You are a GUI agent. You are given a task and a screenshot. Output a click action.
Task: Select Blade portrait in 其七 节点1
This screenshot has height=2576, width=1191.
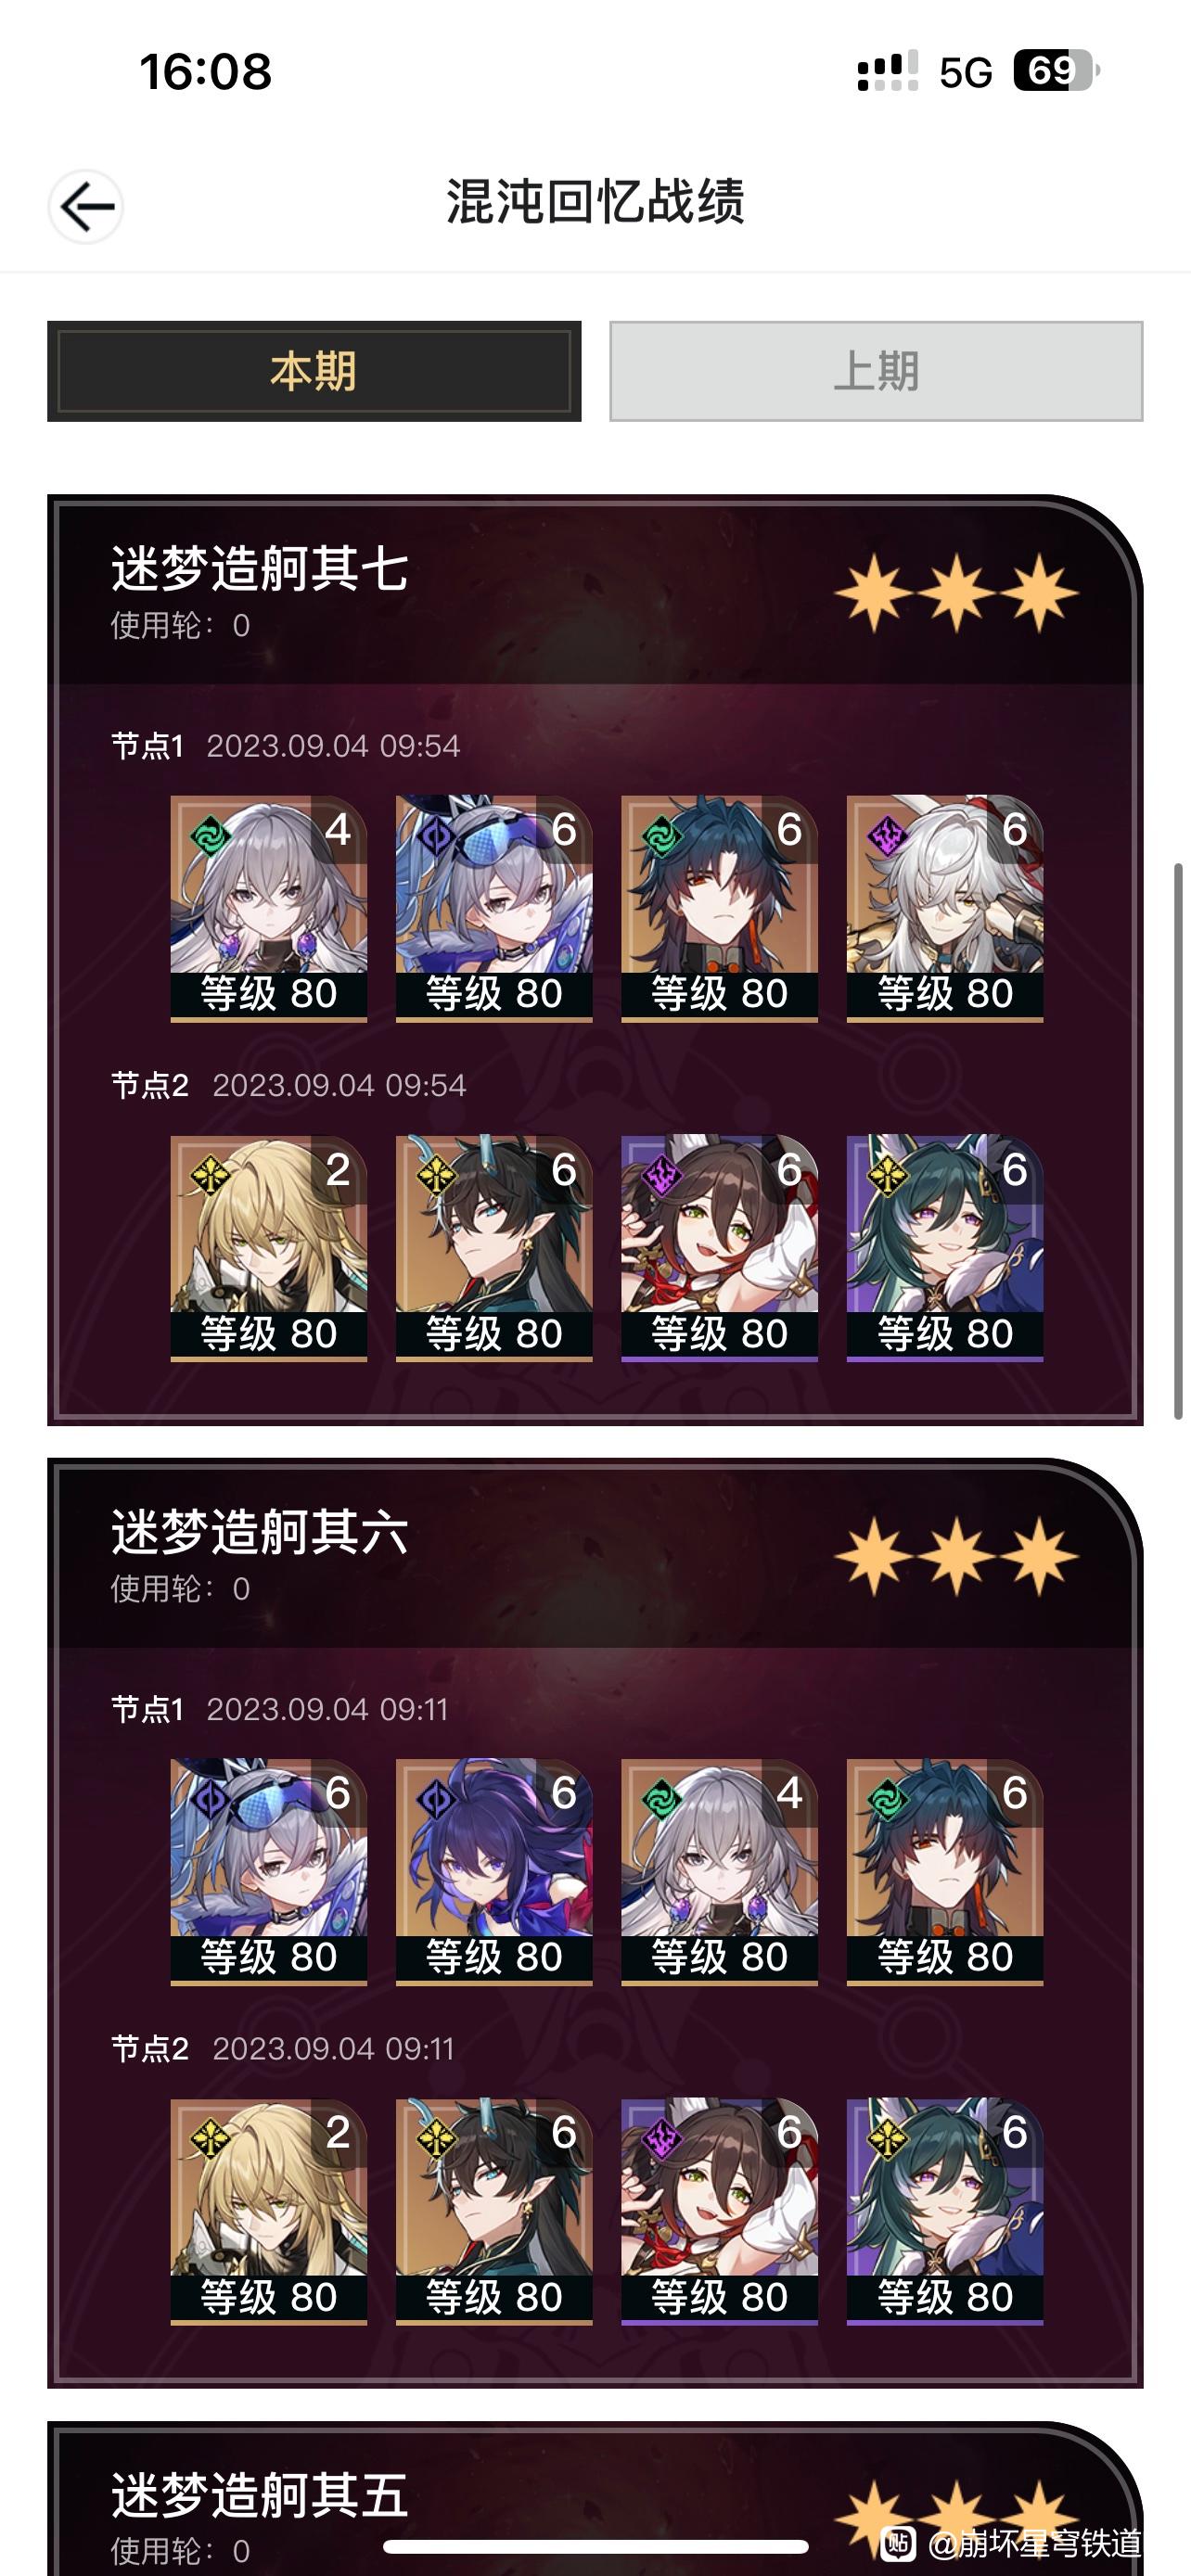(x=719, y=908)
